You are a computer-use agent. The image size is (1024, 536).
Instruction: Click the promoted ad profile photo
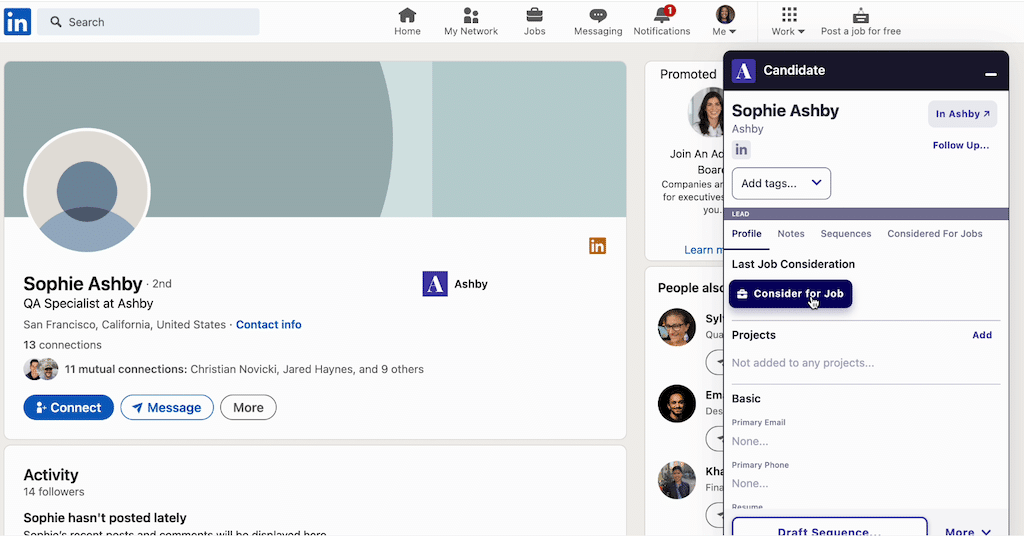706,112
